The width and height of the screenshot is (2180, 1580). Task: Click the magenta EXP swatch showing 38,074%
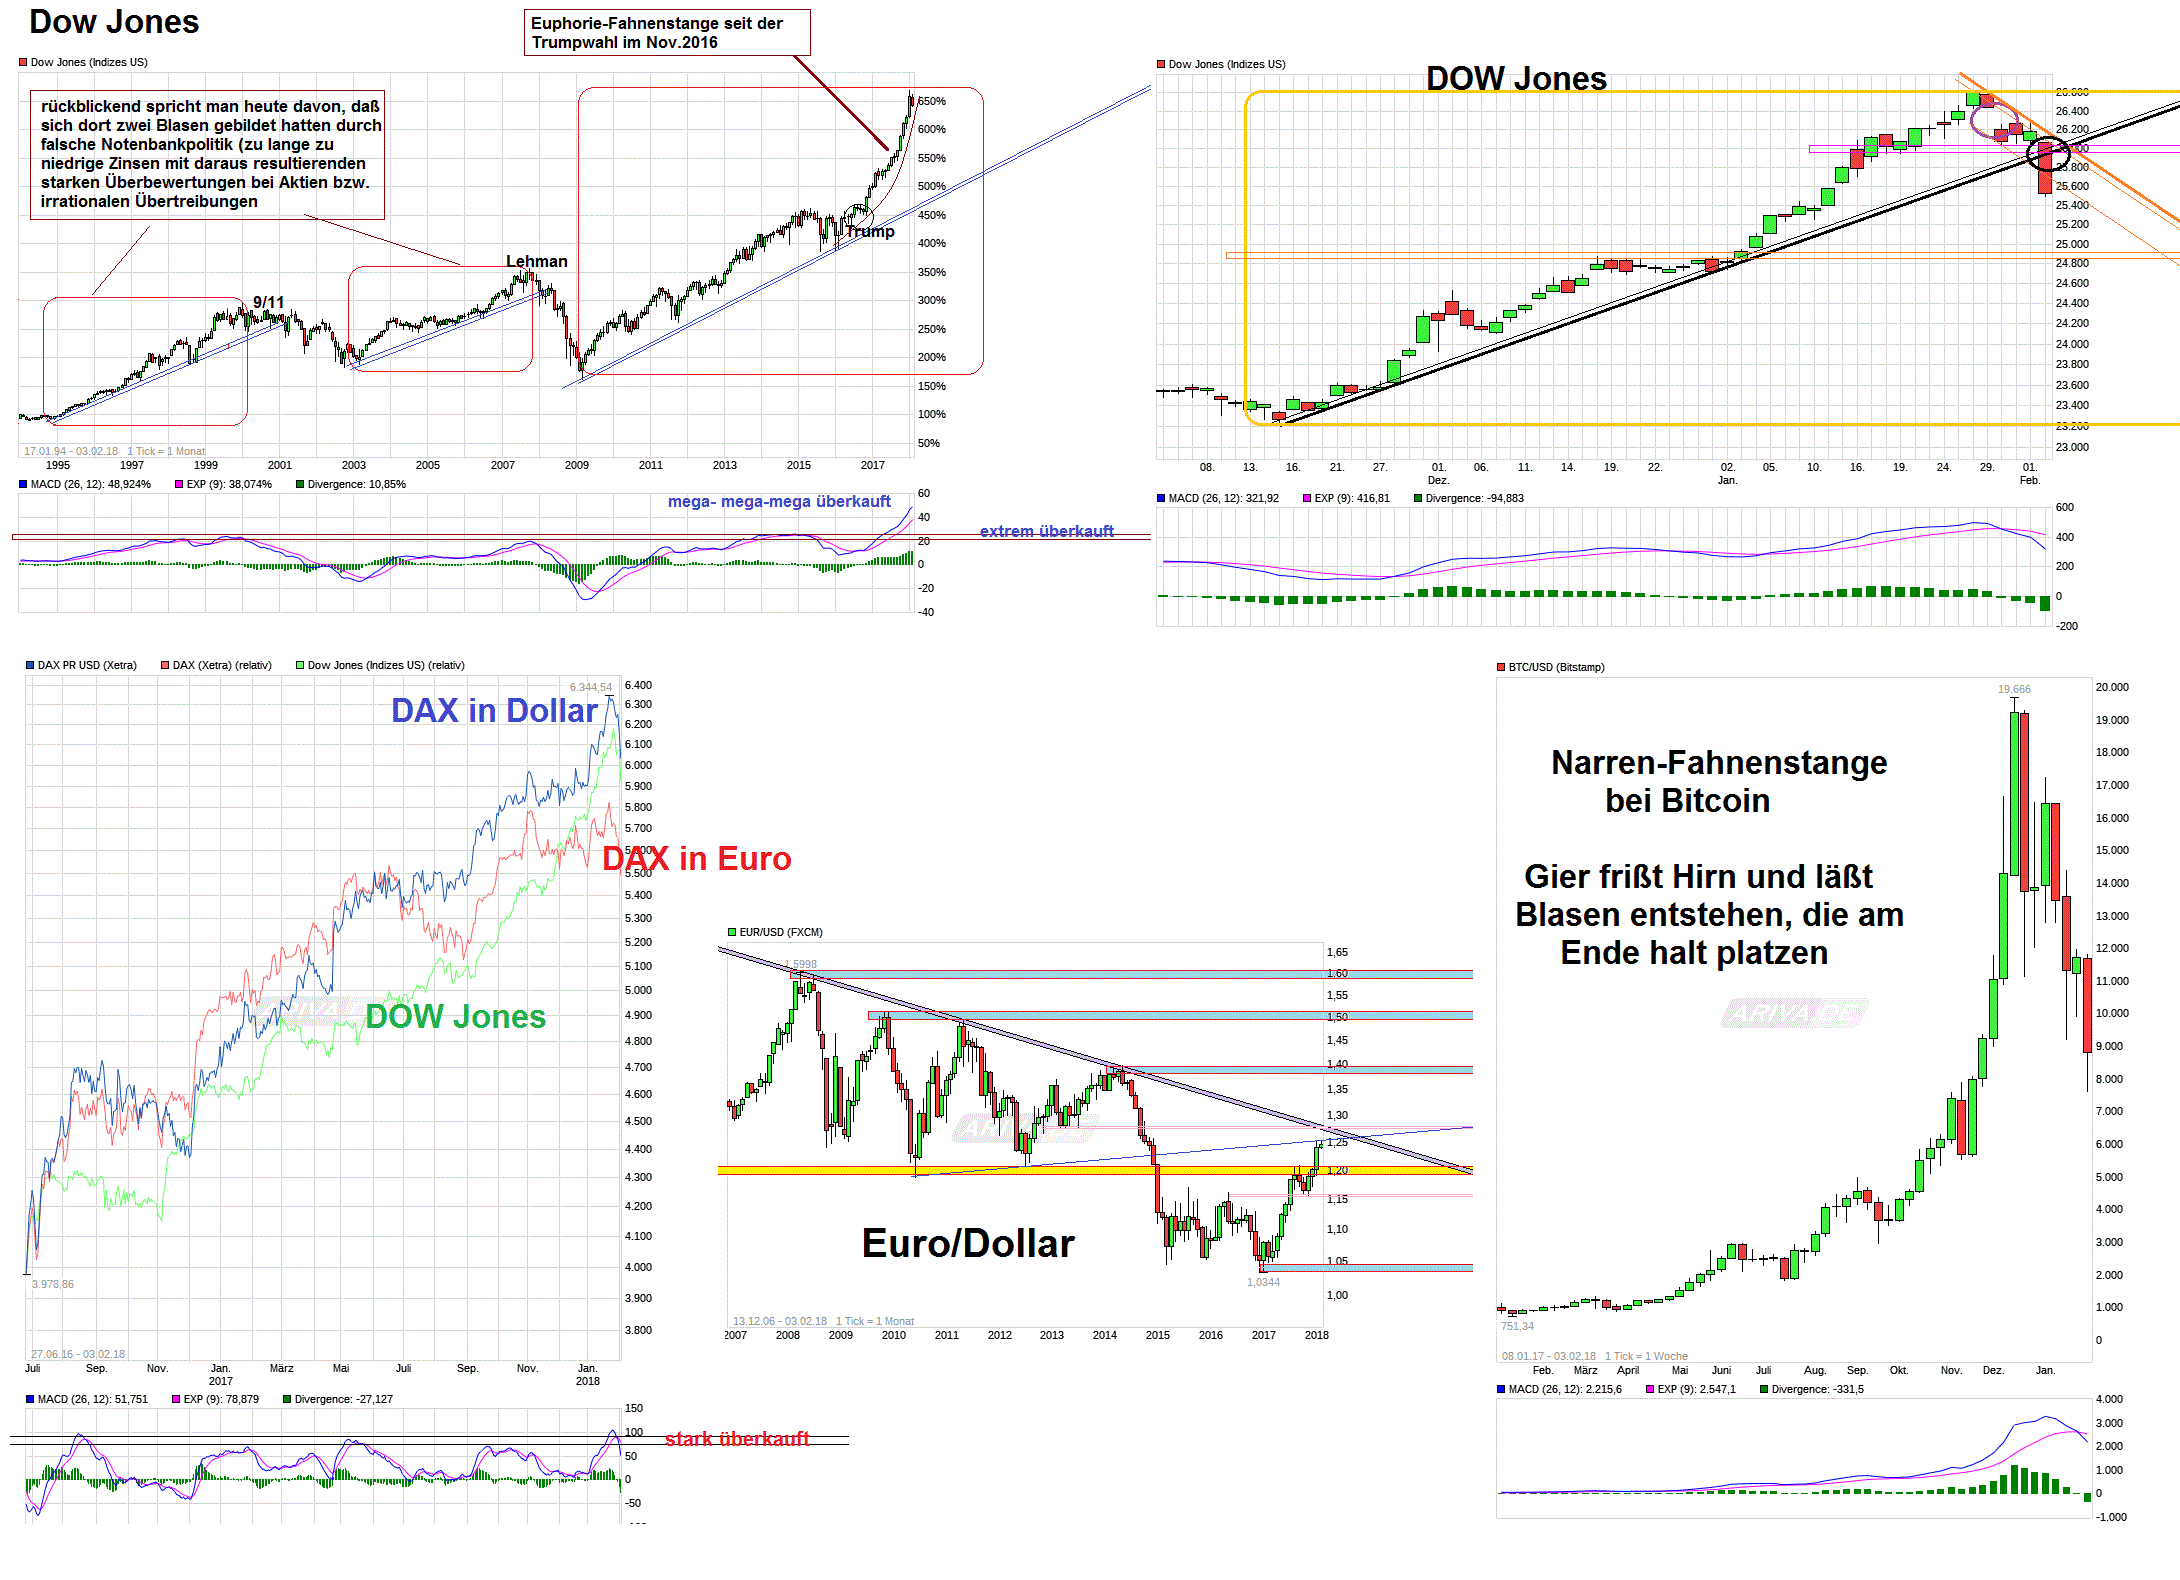click(x=179, y=484)
